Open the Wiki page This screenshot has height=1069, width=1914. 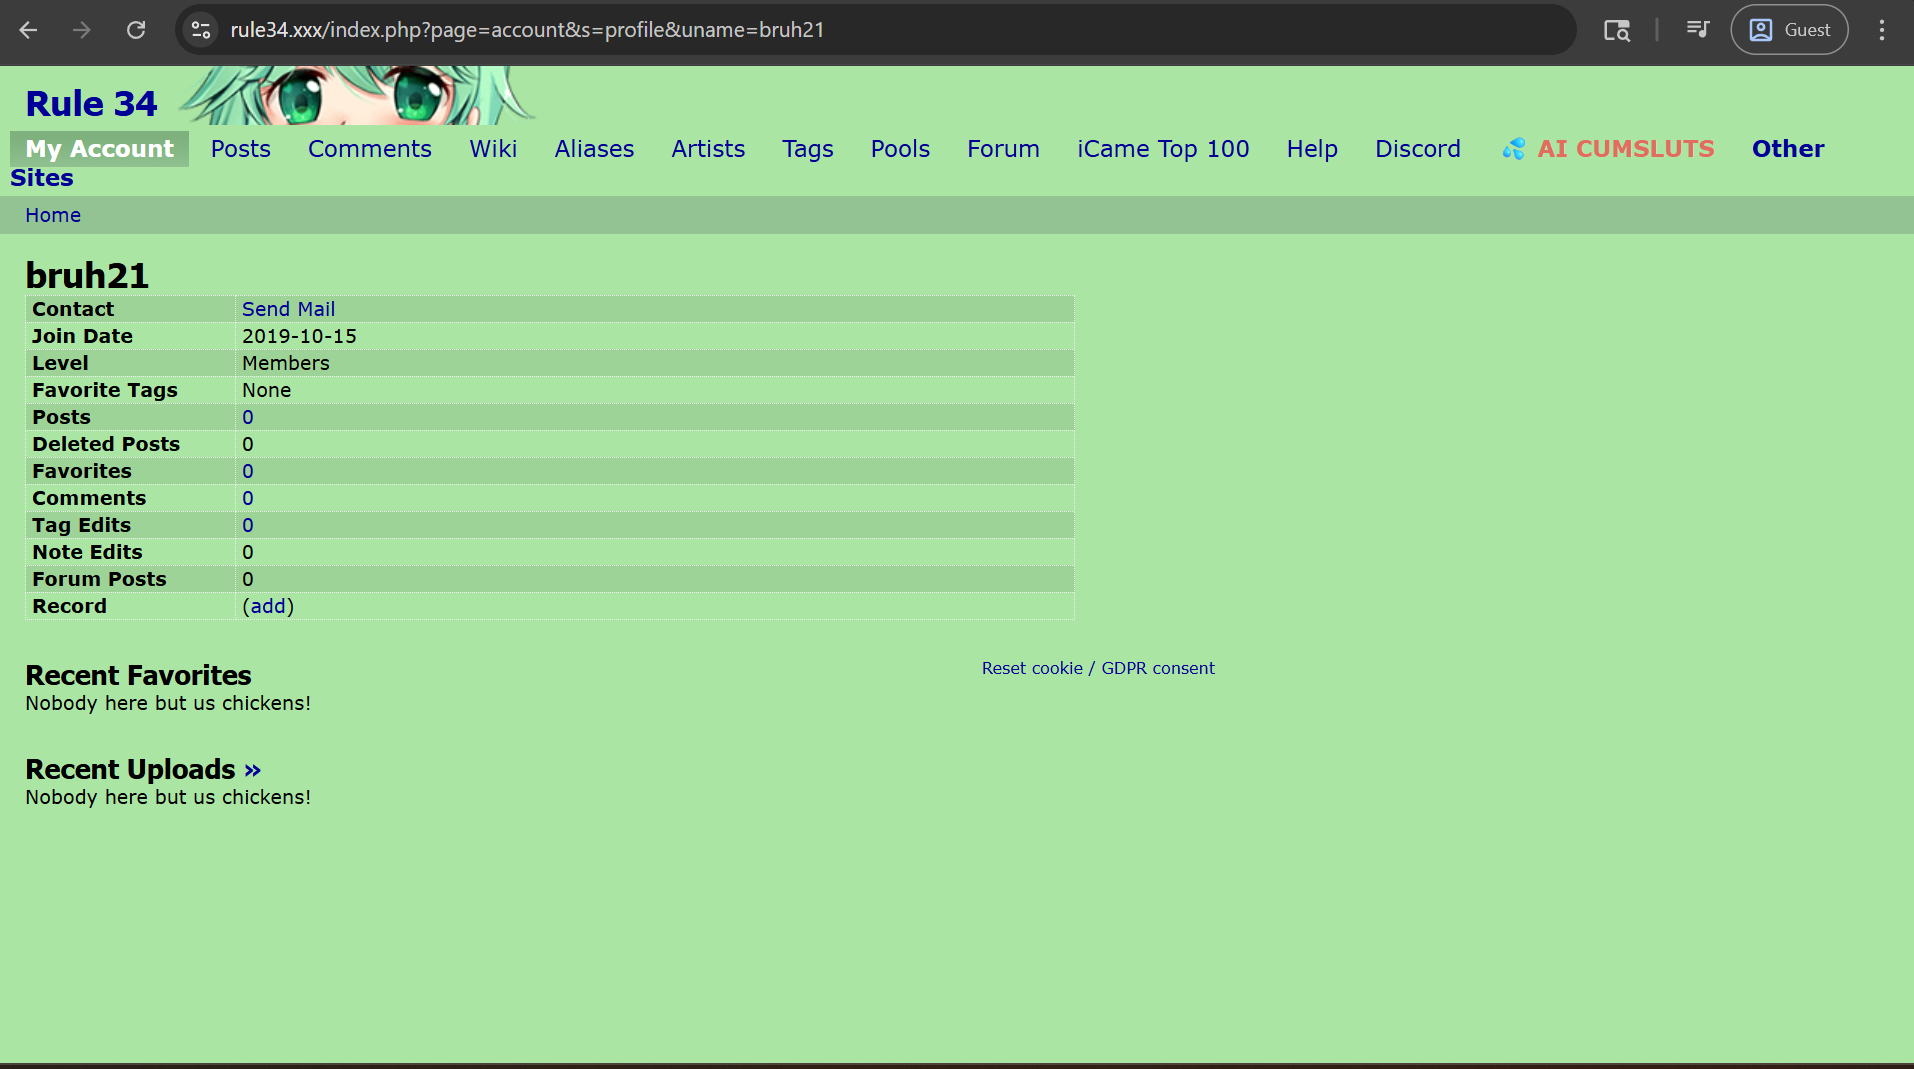[x=493, y=149]
